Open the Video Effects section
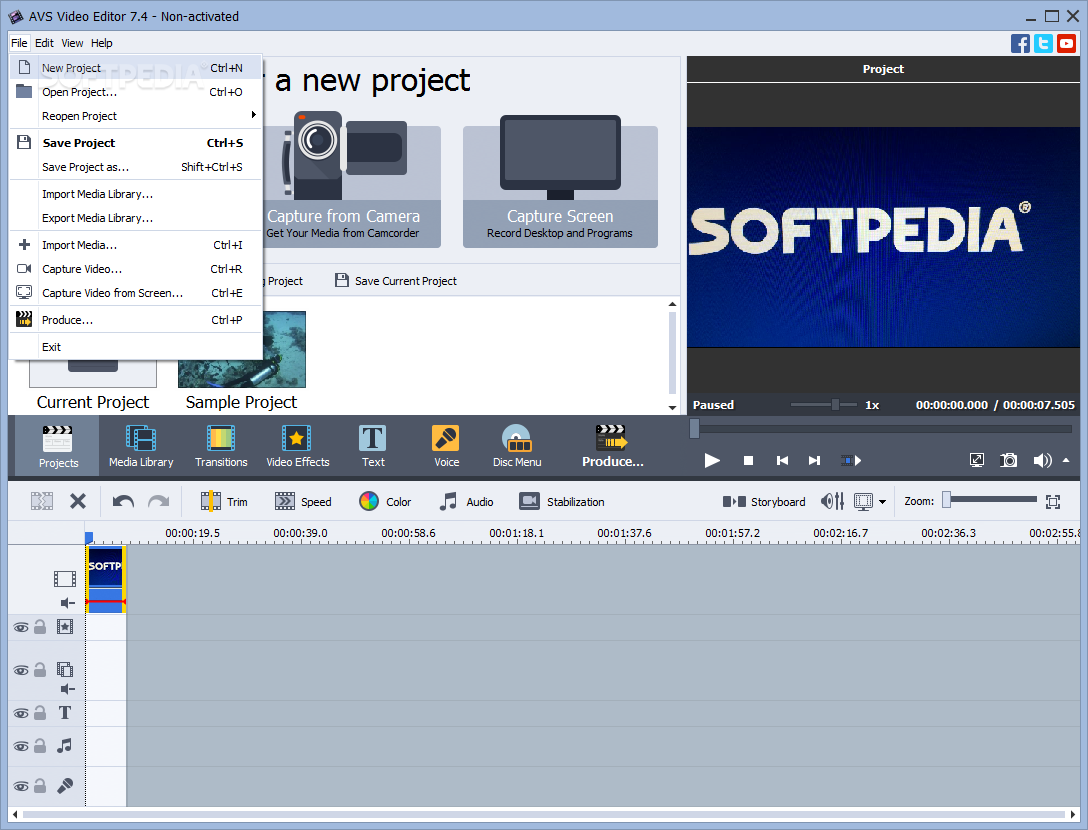The image size is (1088, 830). coord(298,446)
